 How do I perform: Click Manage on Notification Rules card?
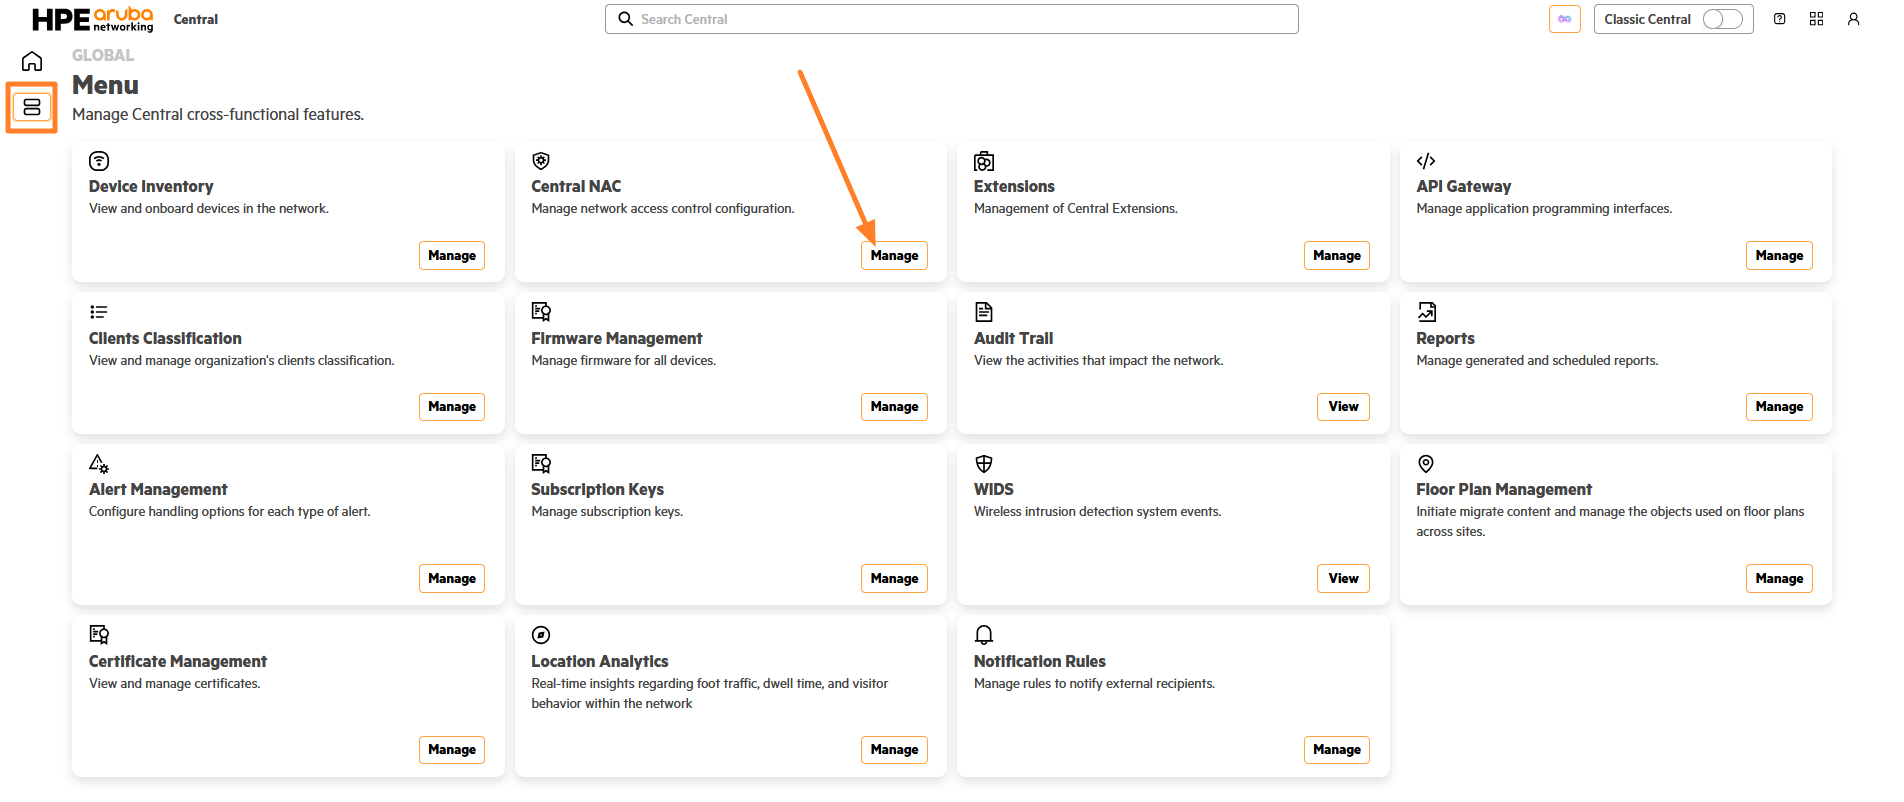(x=1337, y=750)
